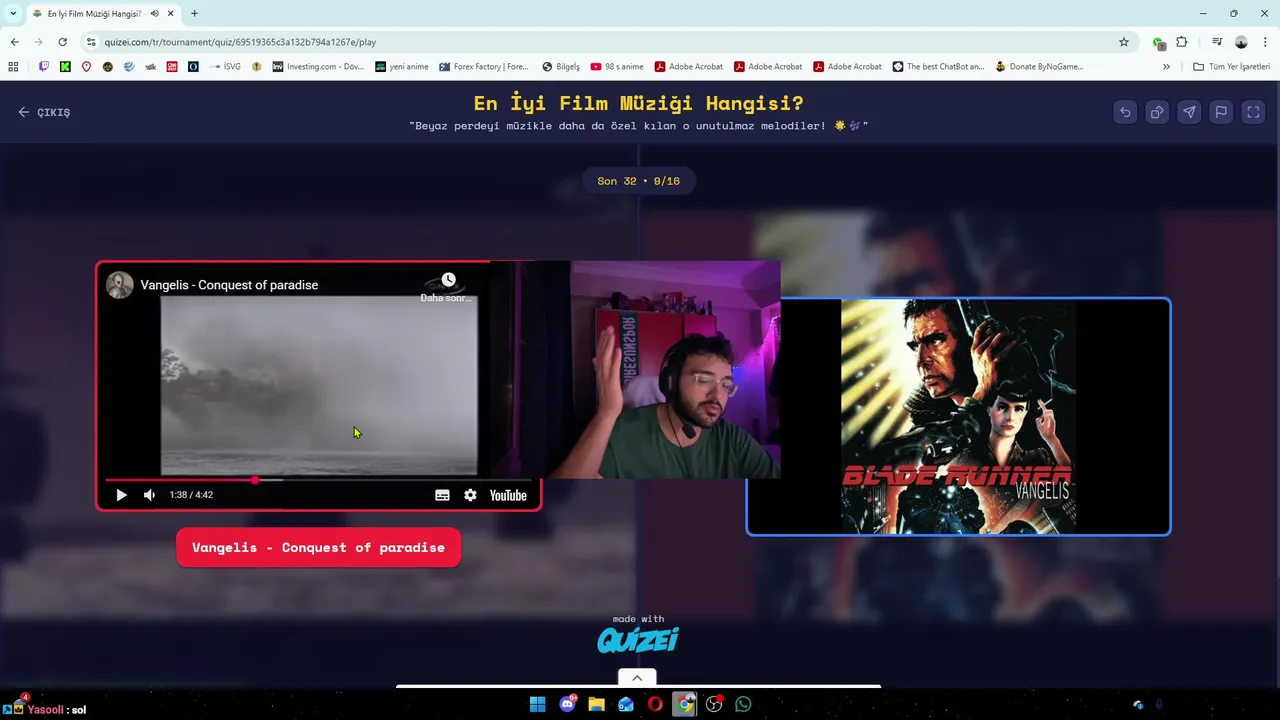Image resolution: width=1280 pixels, height=720 pixels.
Task: Share the quiz with paper-plane icon
Action: (1189, 112)
